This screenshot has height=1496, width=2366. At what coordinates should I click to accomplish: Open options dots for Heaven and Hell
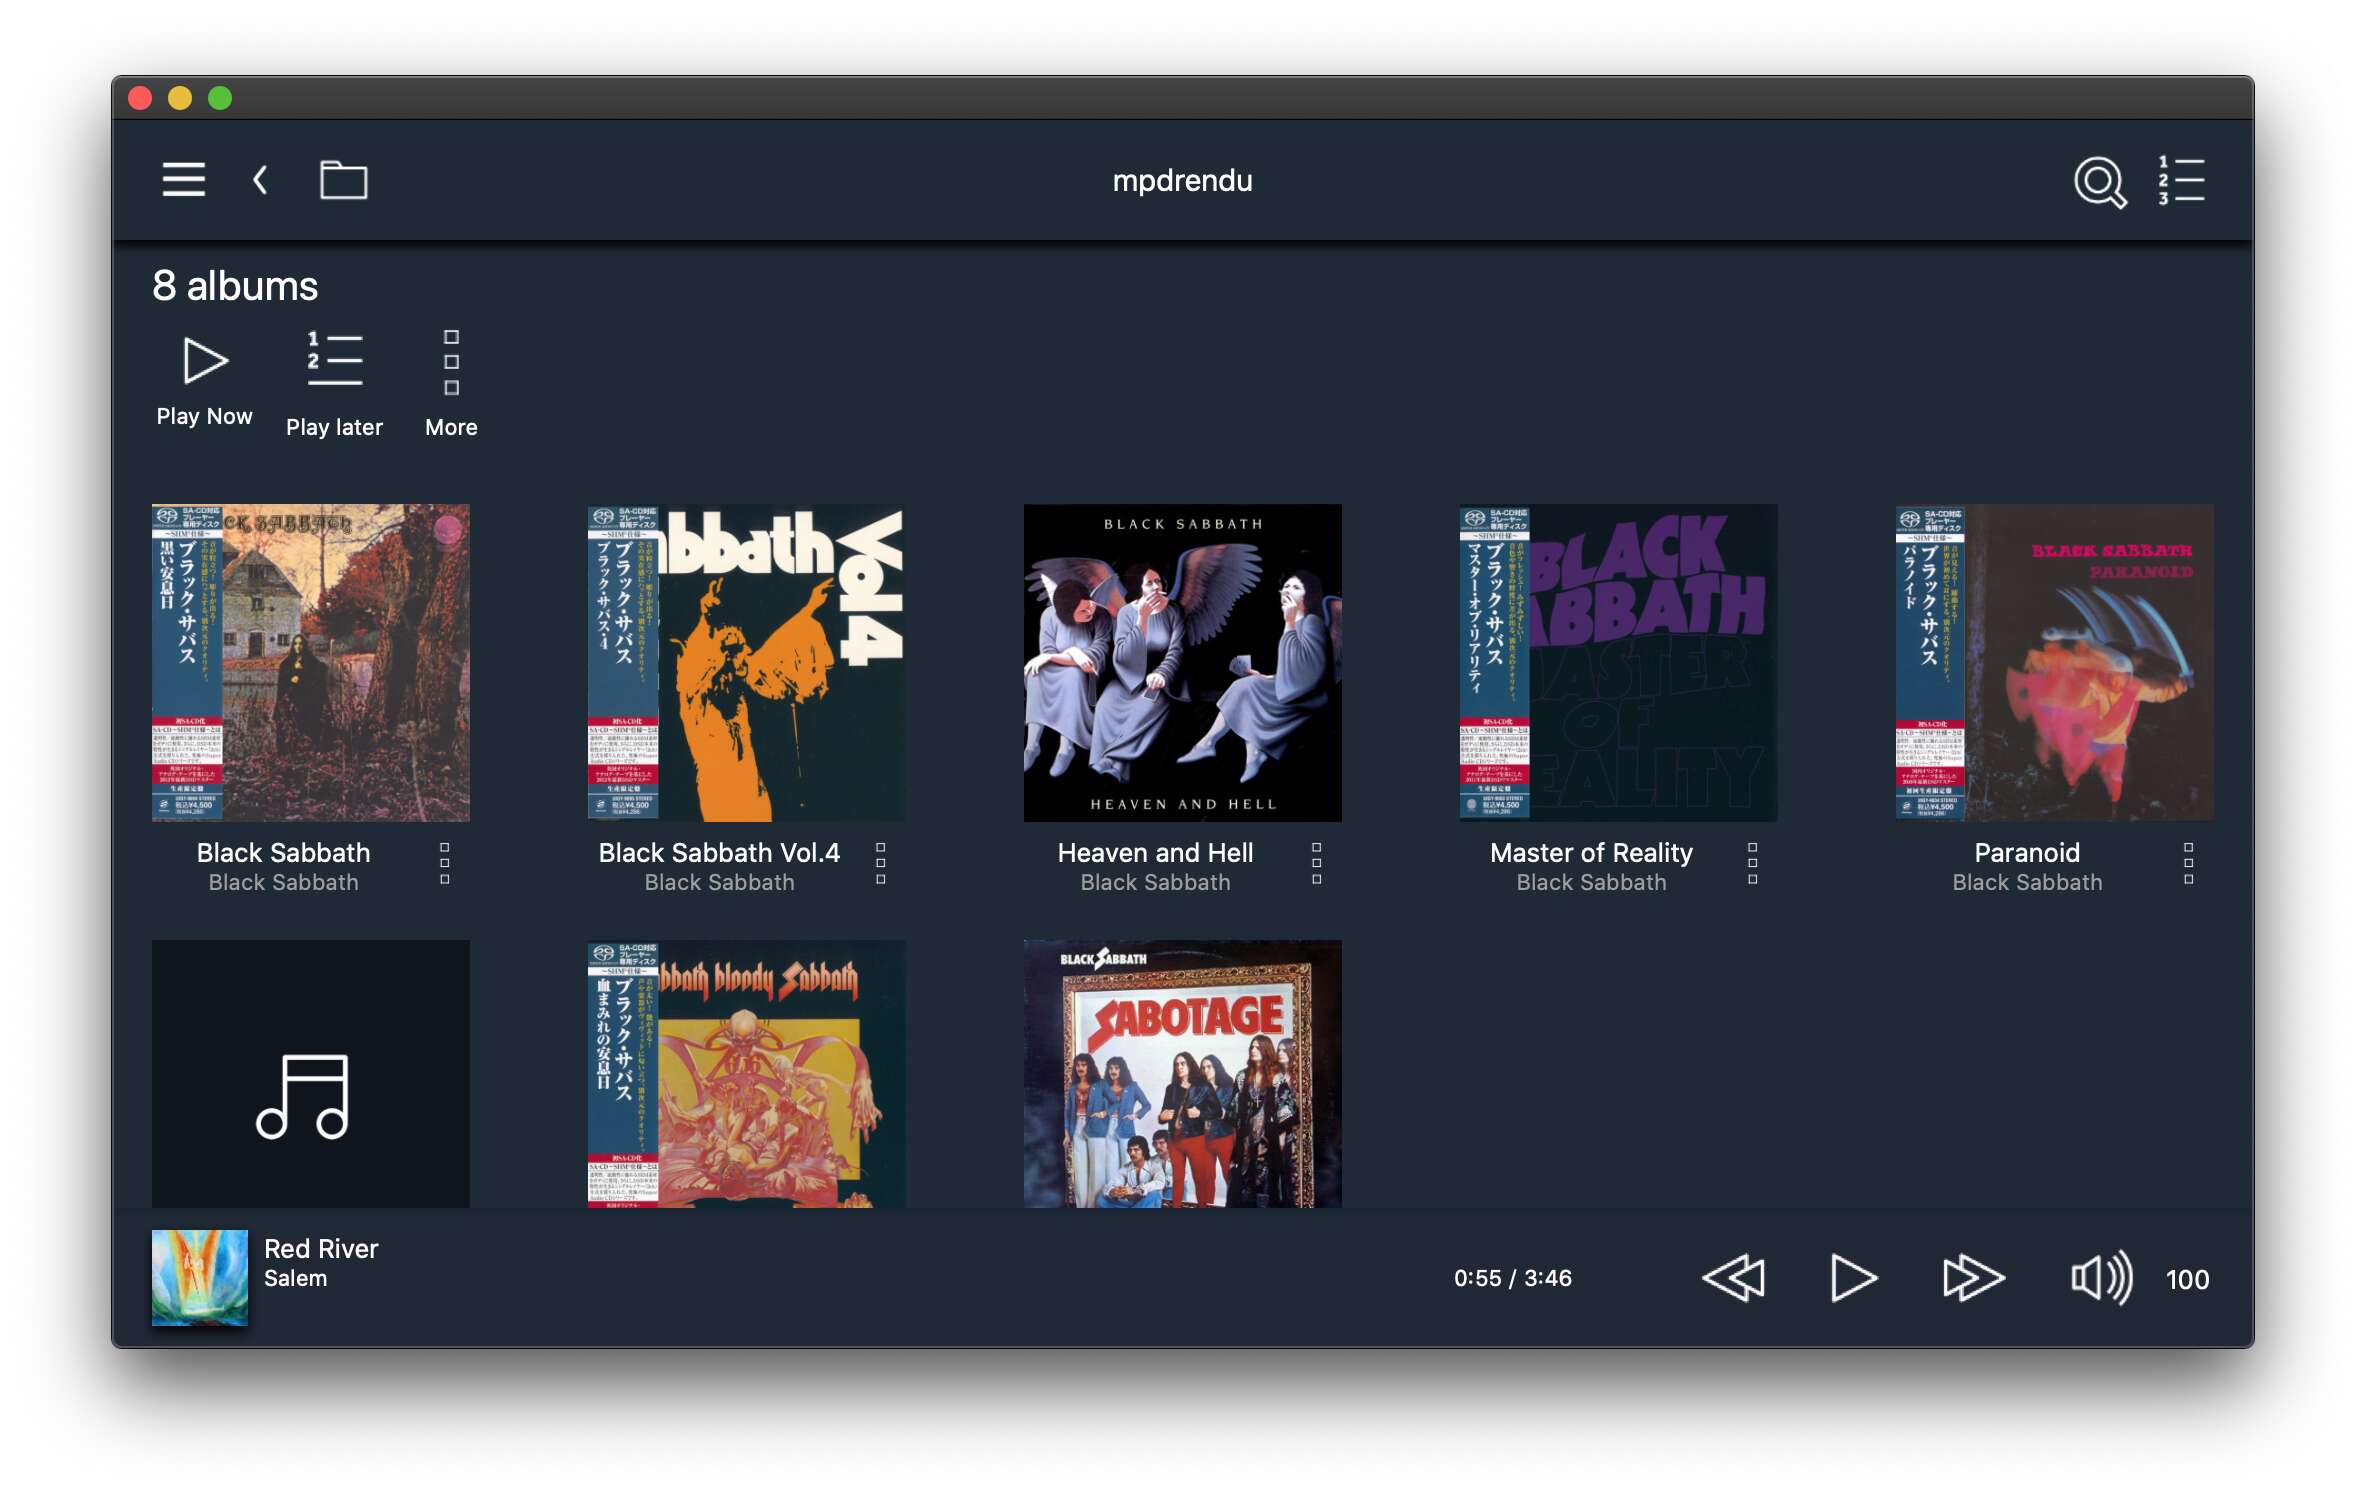pyautogui.click(x=1317, y=863)
